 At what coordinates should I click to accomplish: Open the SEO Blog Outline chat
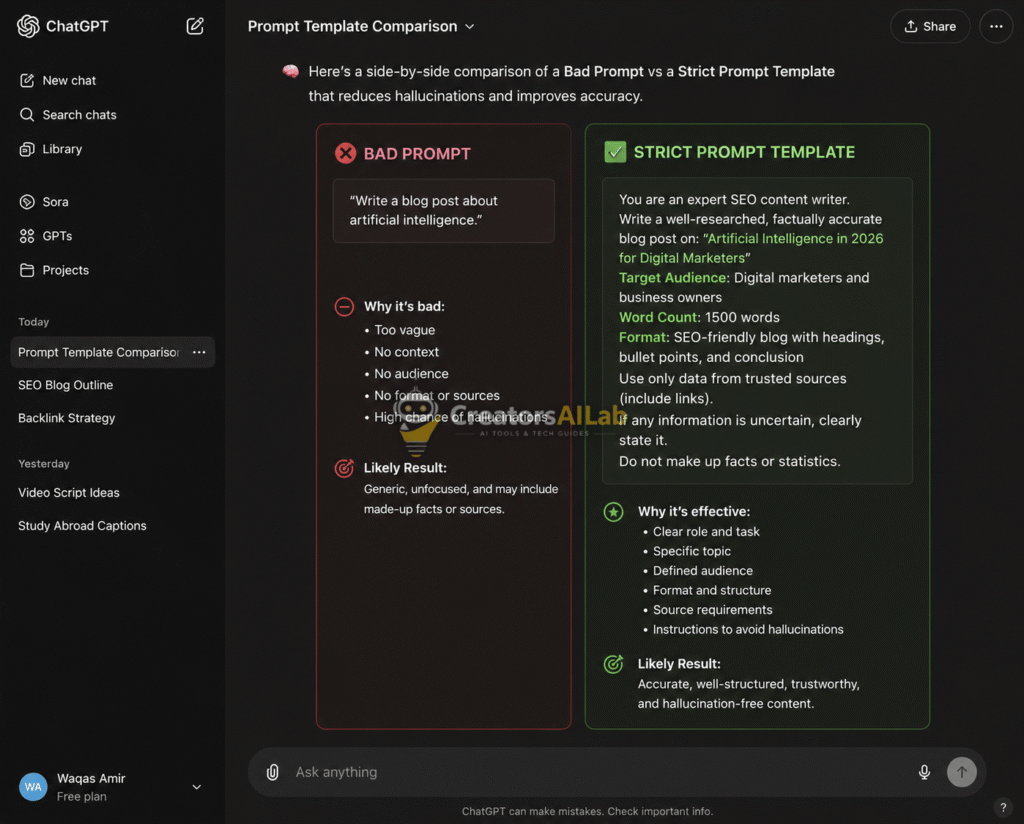tap(65, 385)
